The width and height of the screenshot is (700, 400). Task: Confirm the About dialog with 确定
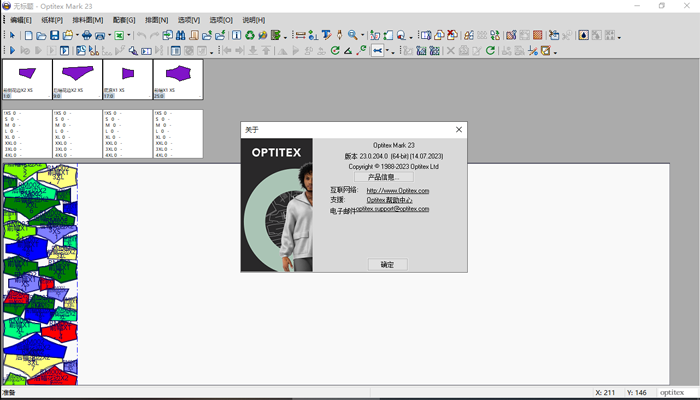(x=388, y=264)
